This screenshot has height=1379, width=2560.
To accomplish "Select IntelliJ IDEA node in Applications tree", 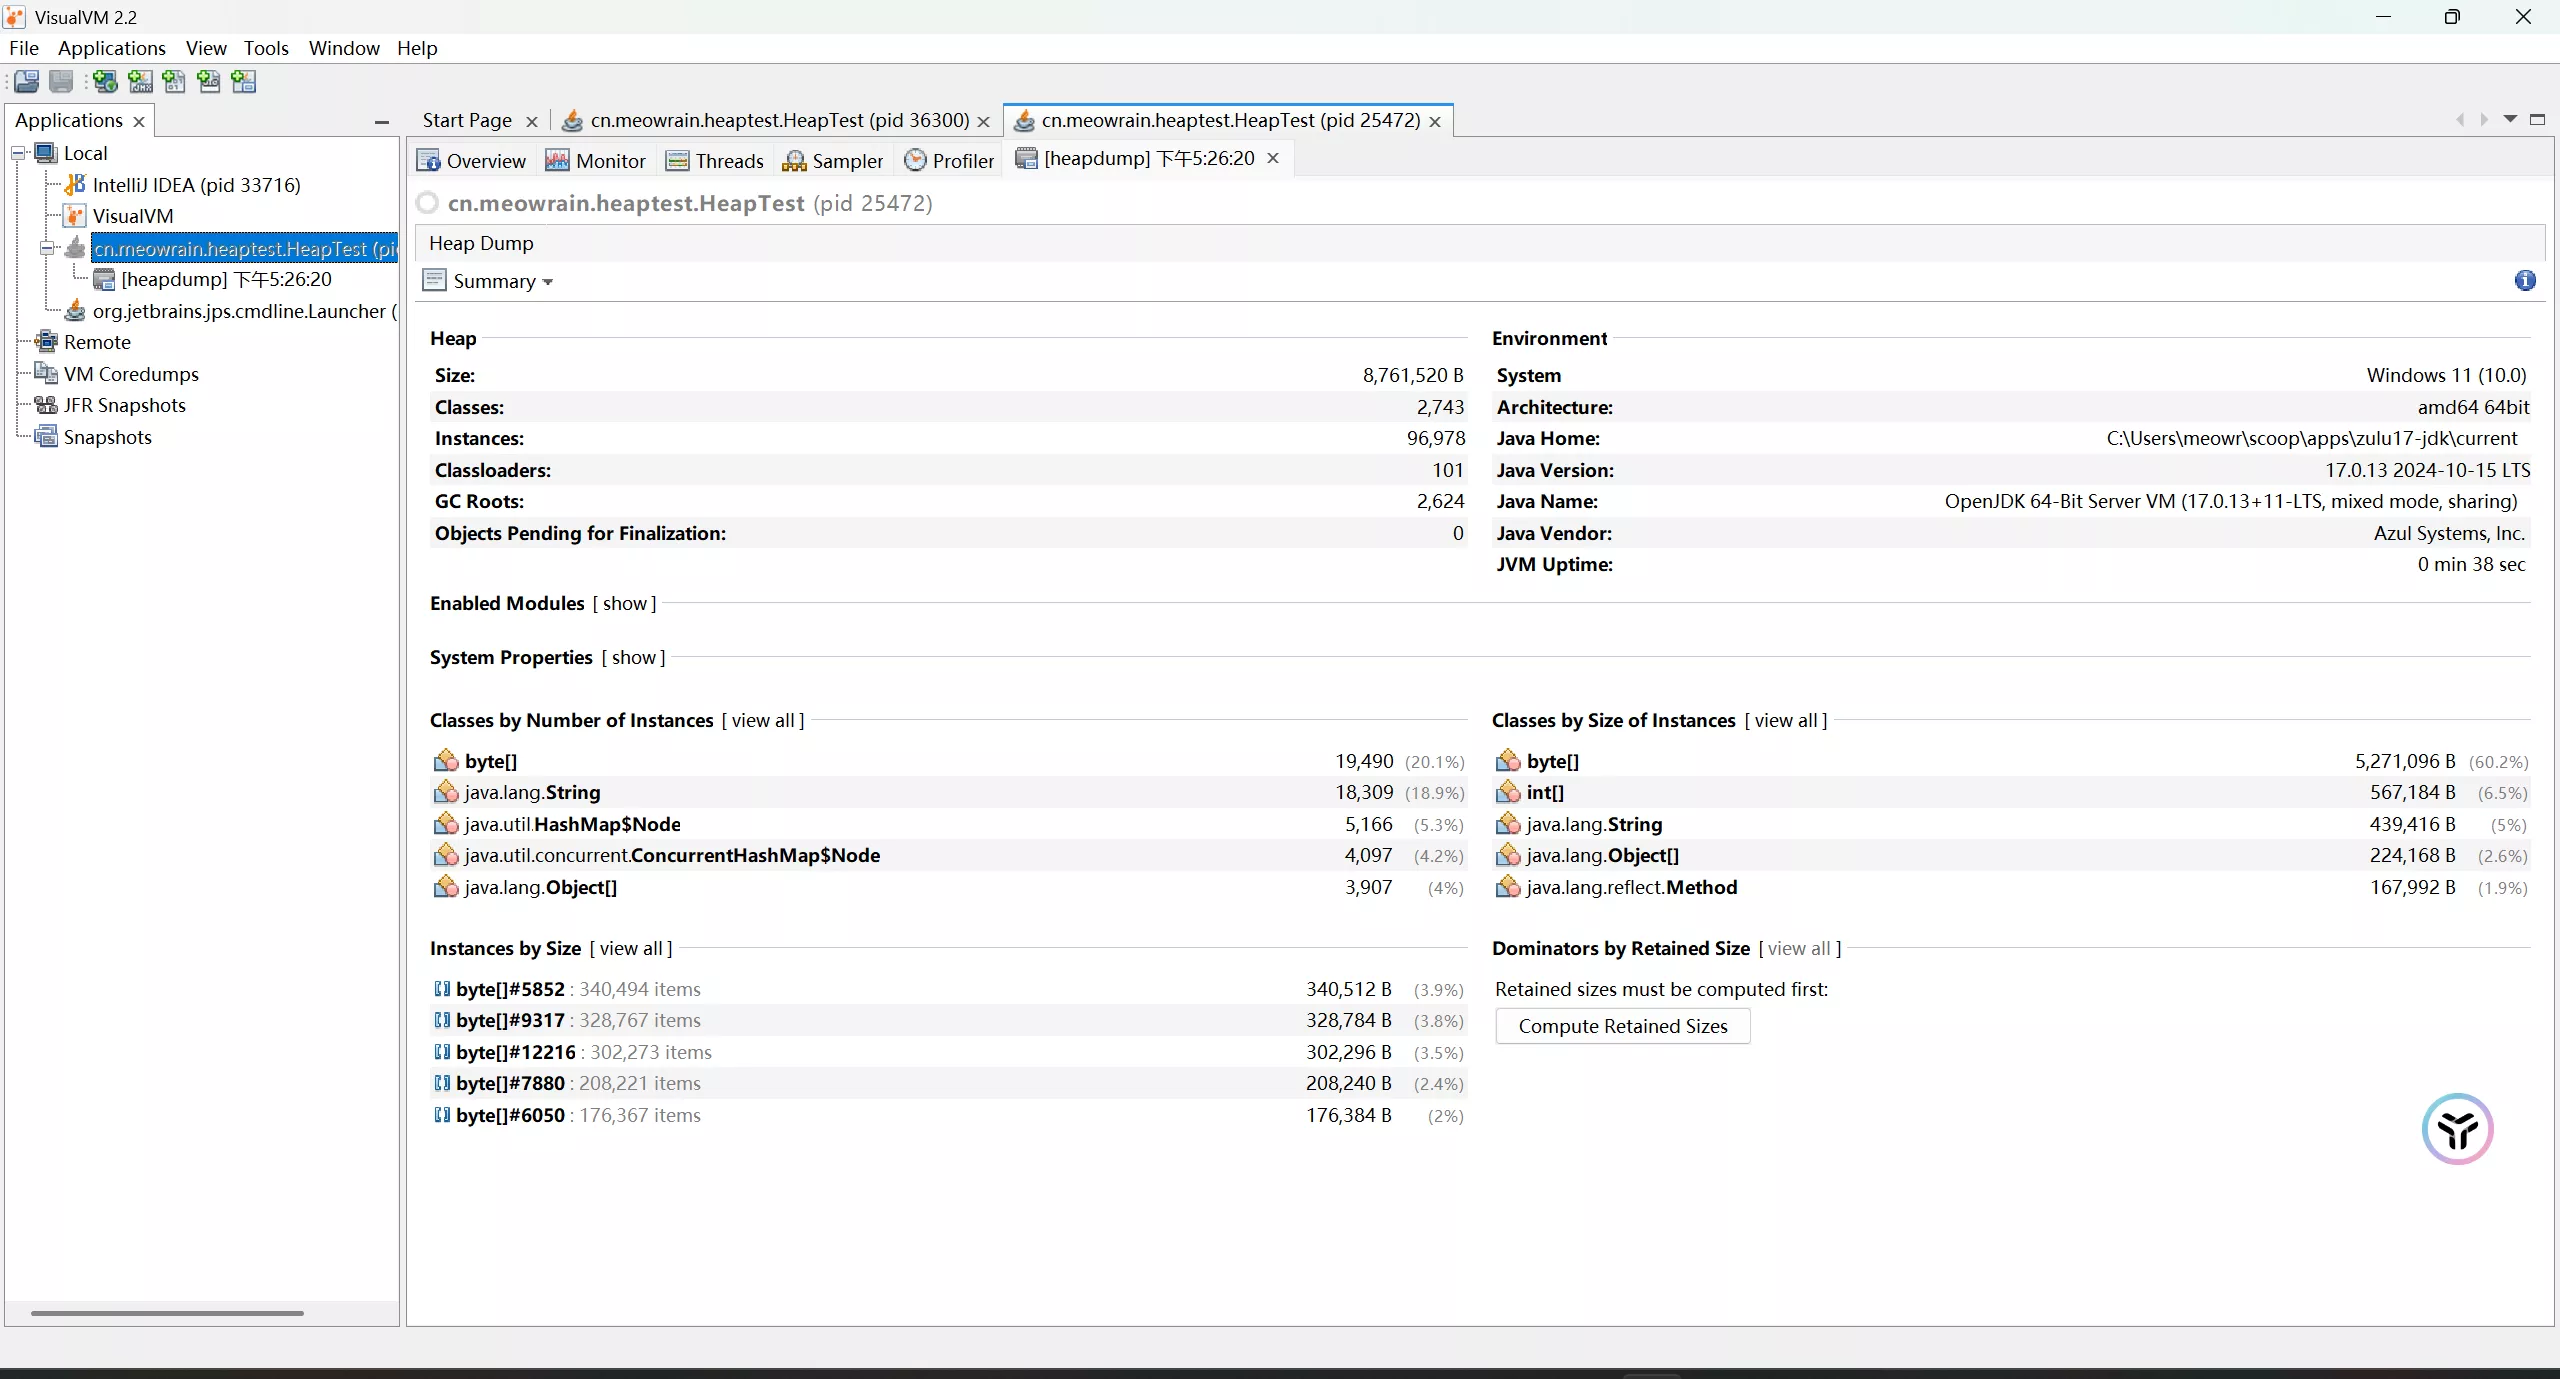I will [195, 185].
